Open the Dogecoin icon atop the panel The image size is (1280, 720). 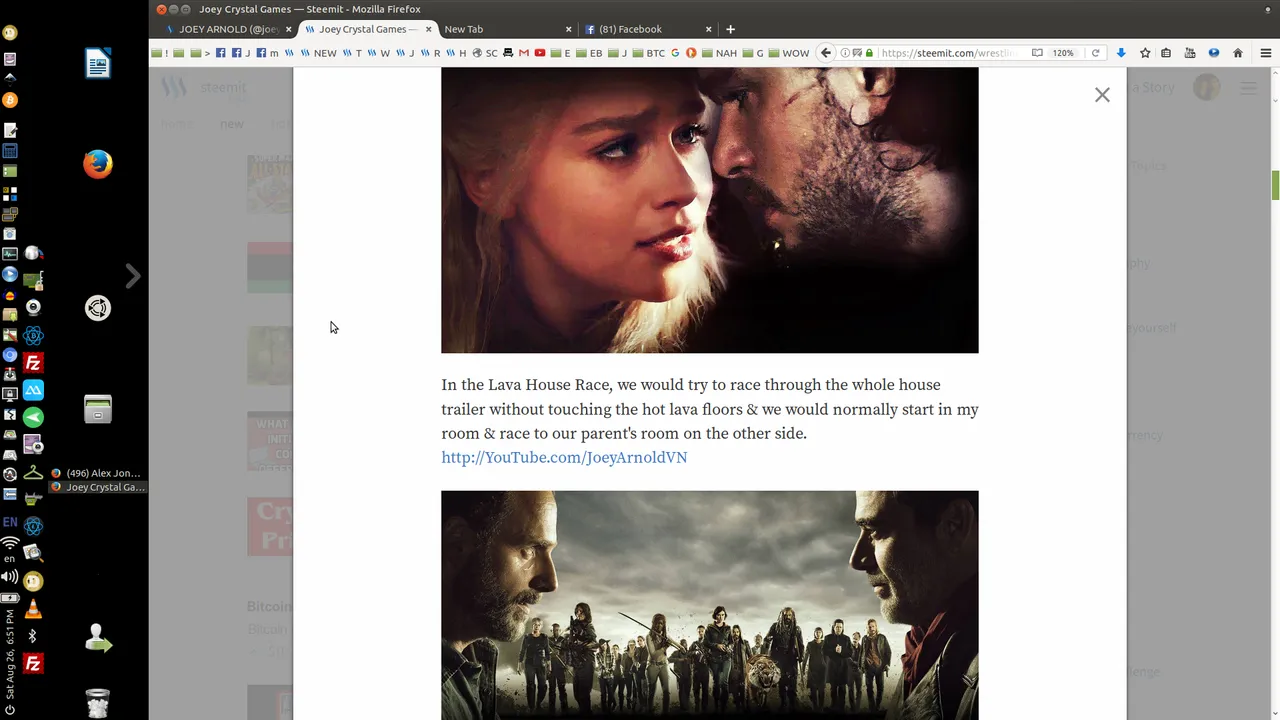click(10, 33)
